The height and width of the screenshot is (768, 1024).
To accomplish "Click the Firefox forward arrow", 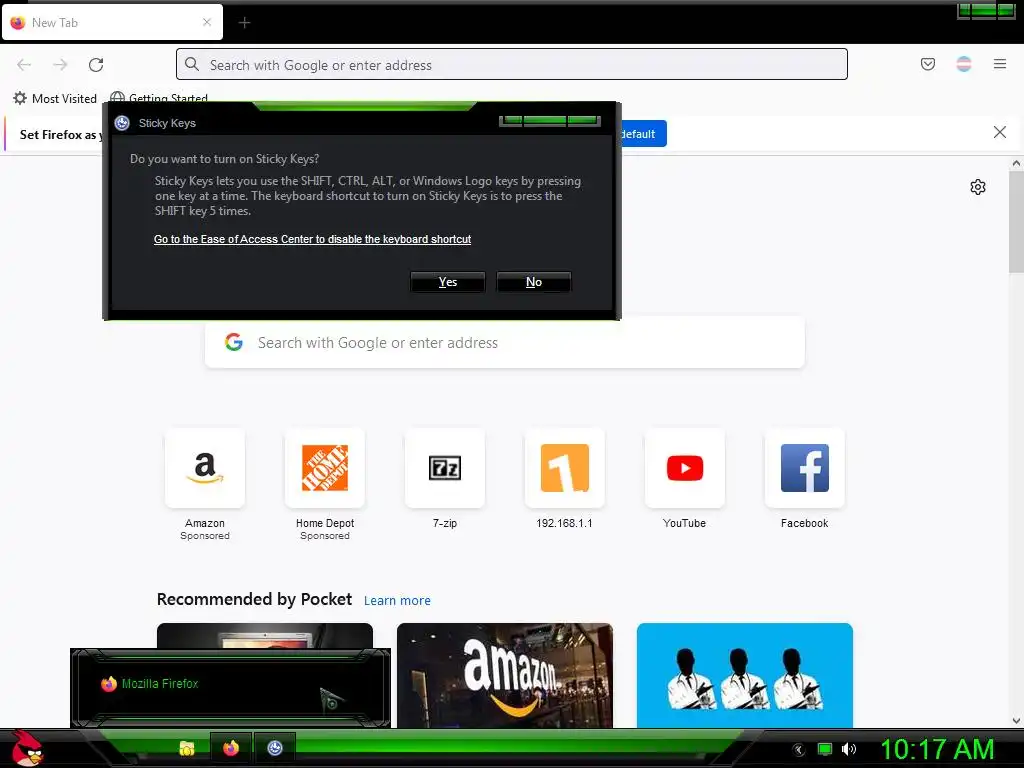I will (60, 65).
